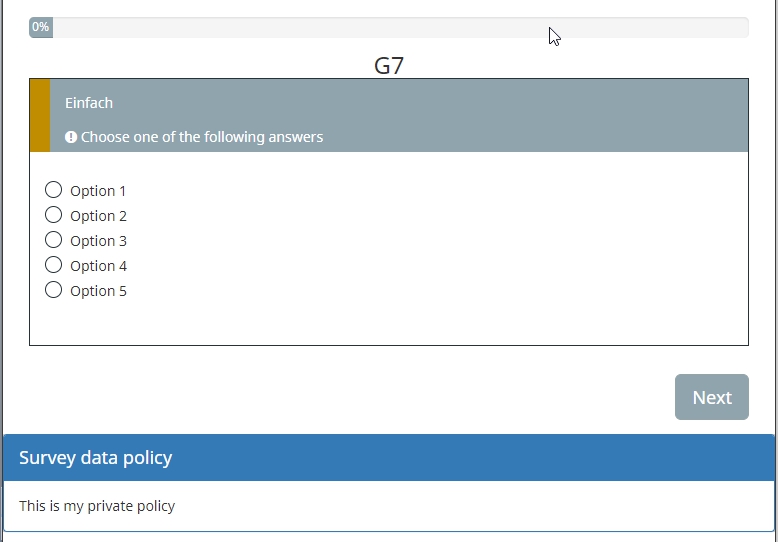
Task: Pick the Option 3 radio circle
Action: pyautogui.click(x=54, y=240)
